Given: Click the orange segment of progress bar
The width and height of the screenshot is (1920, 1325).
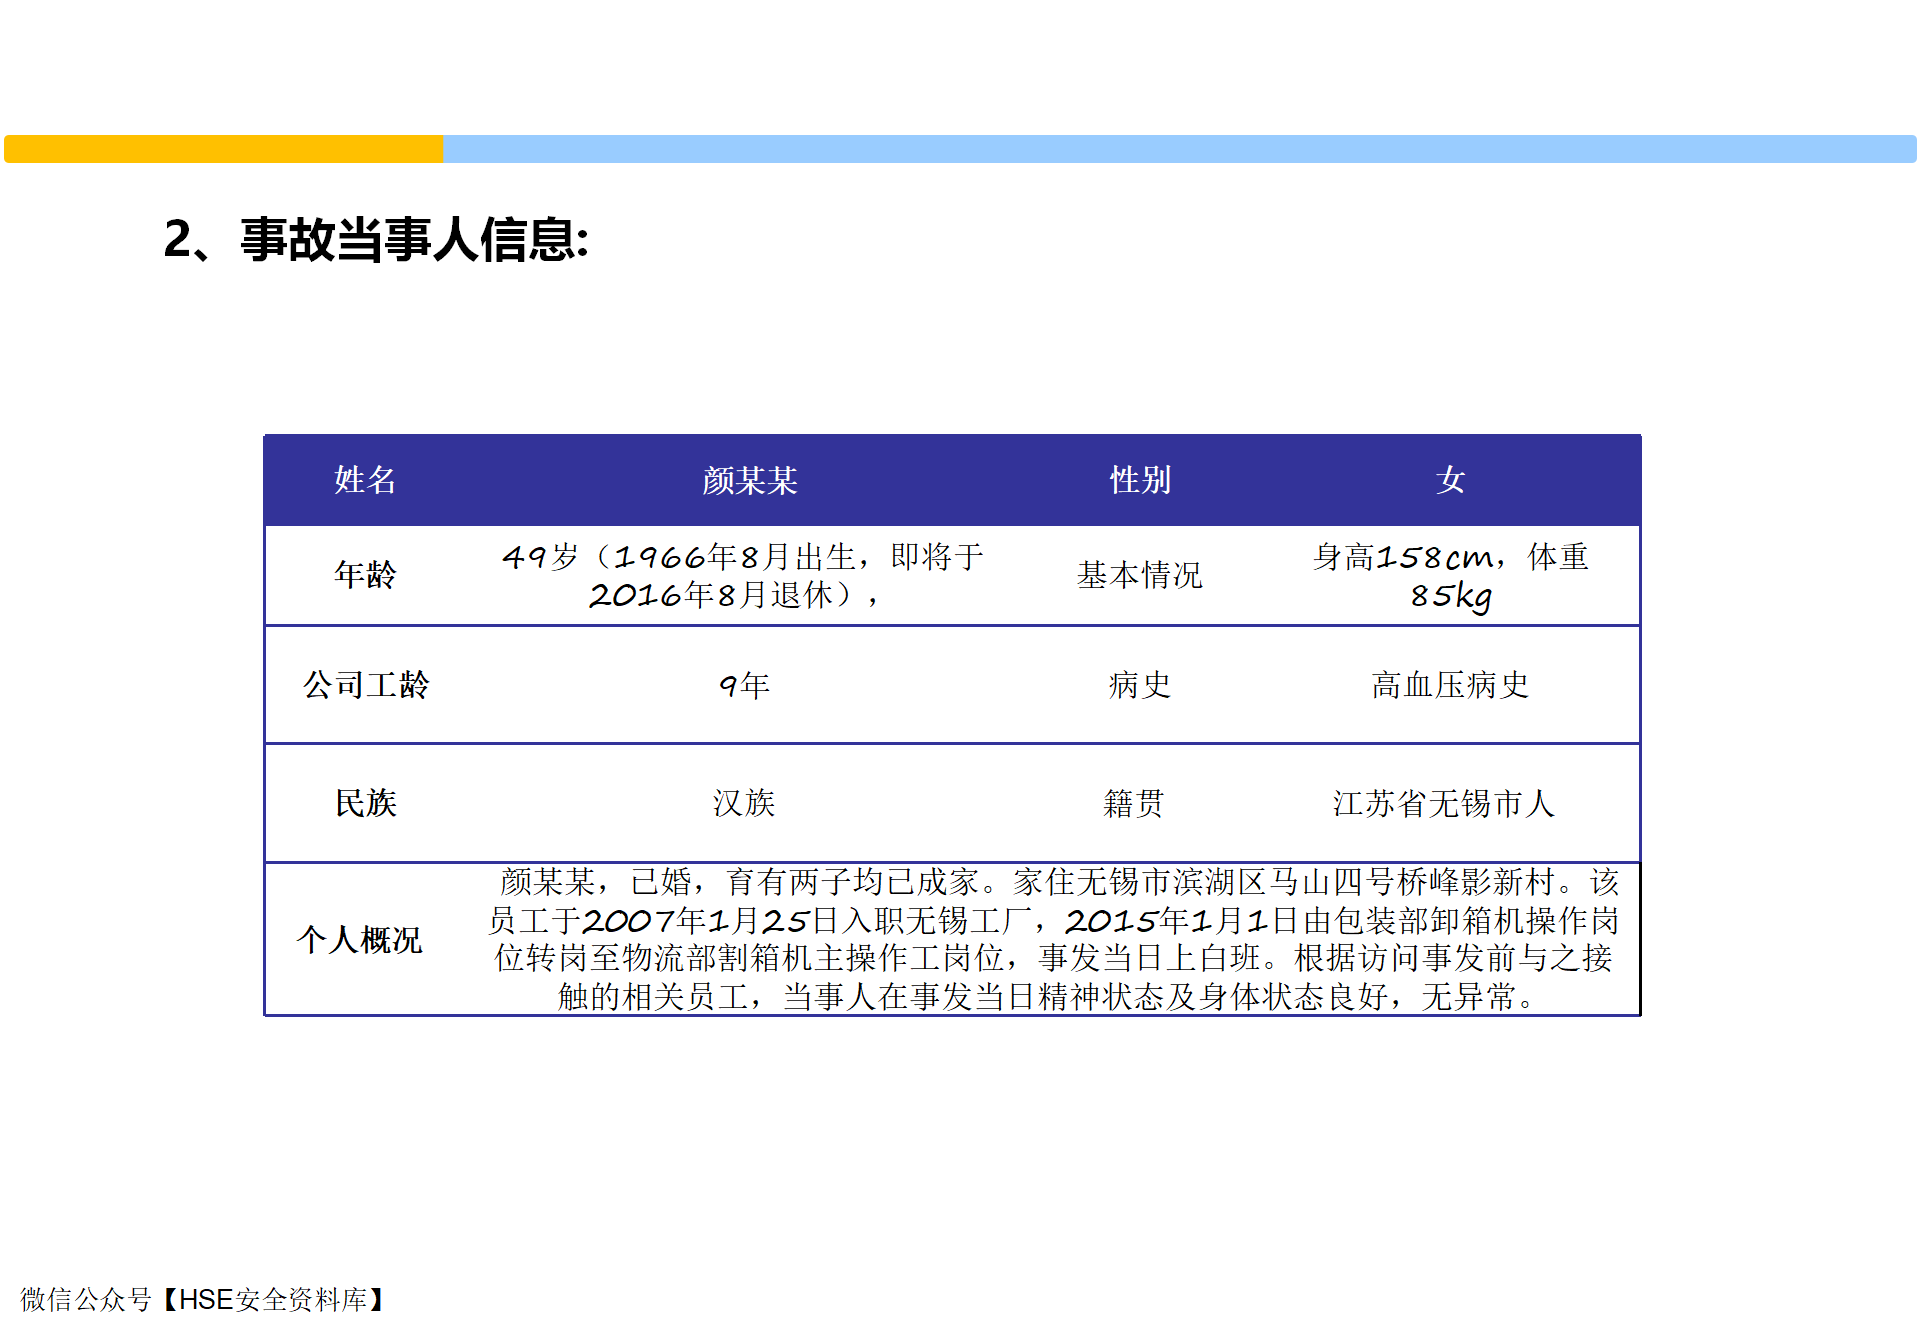Looking at the screenshot, I should tap(223, 149).
